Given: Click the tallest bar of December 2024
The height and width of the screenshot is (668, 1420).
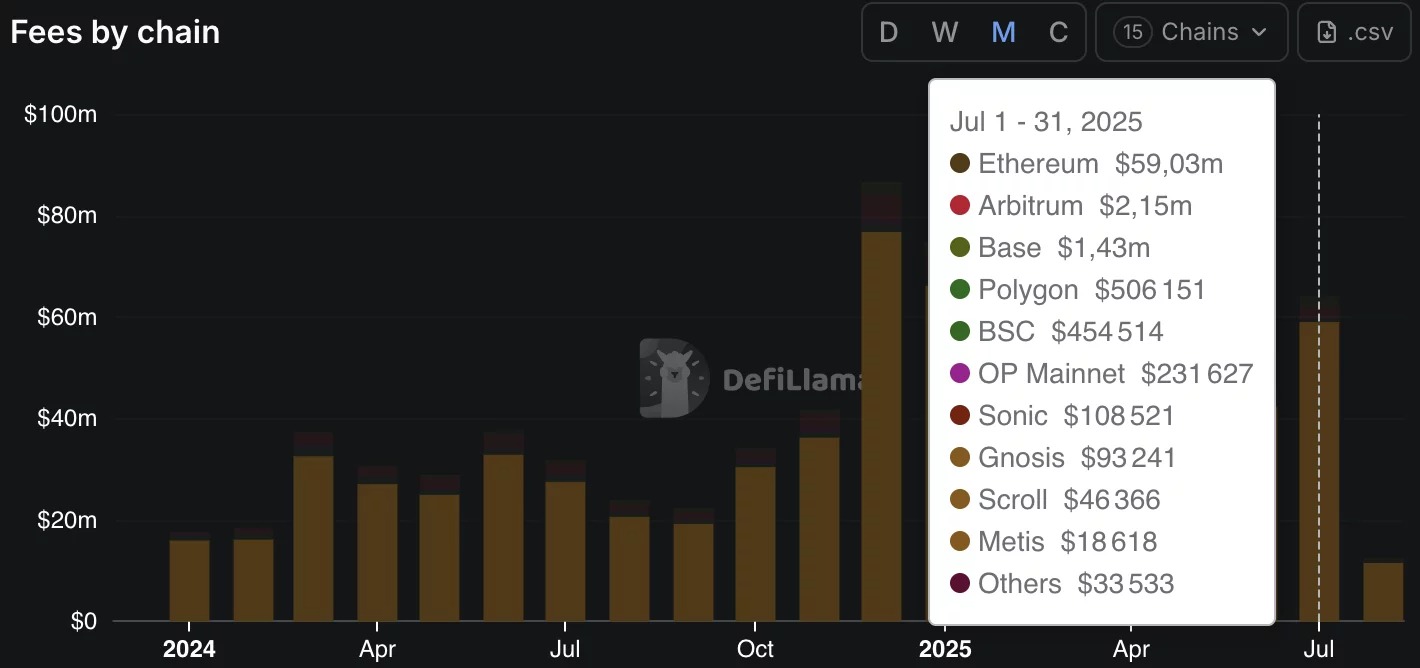Looking at the screenshot, I should pyautogui.click(x=881, y=402).
